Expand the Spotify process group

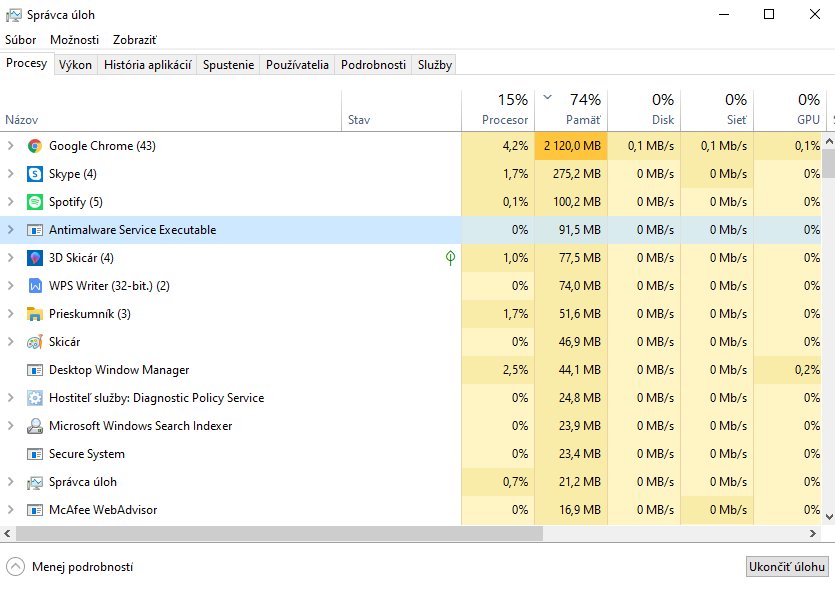point(11,202)
